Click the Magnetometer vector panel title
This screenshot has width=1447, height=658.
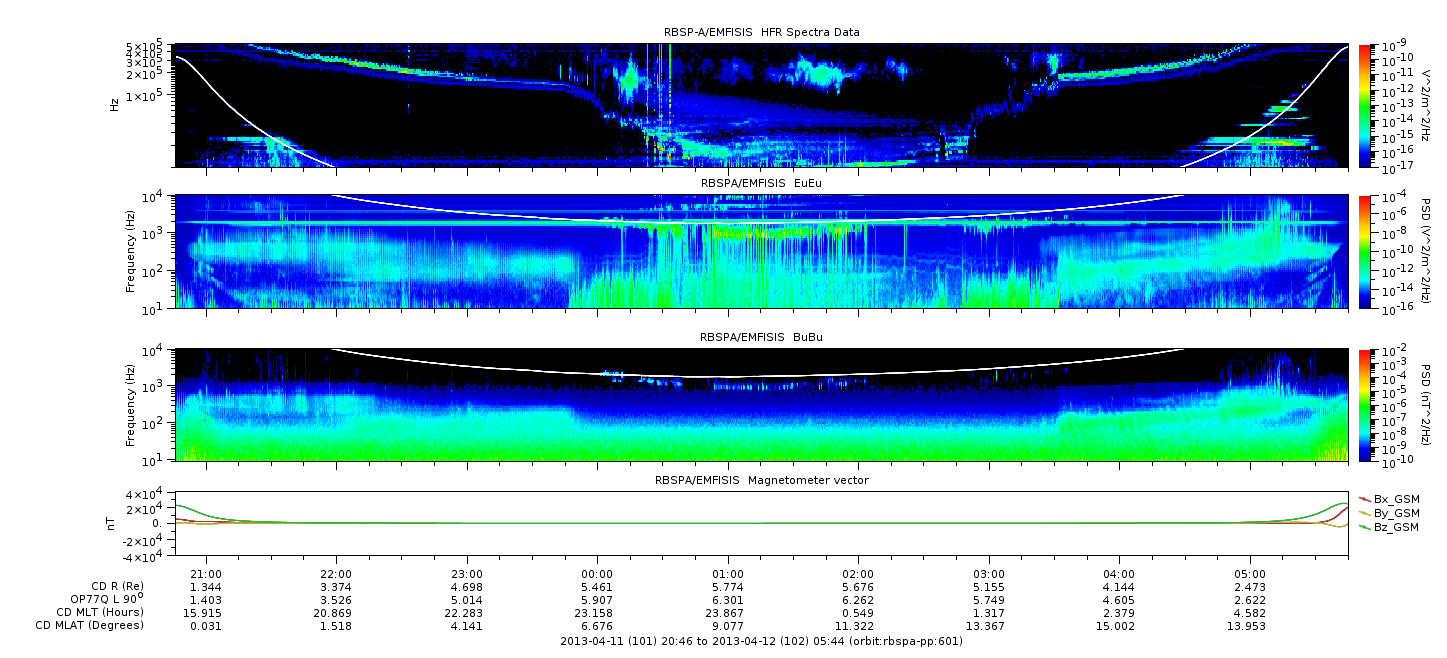[x=761, y=480]
